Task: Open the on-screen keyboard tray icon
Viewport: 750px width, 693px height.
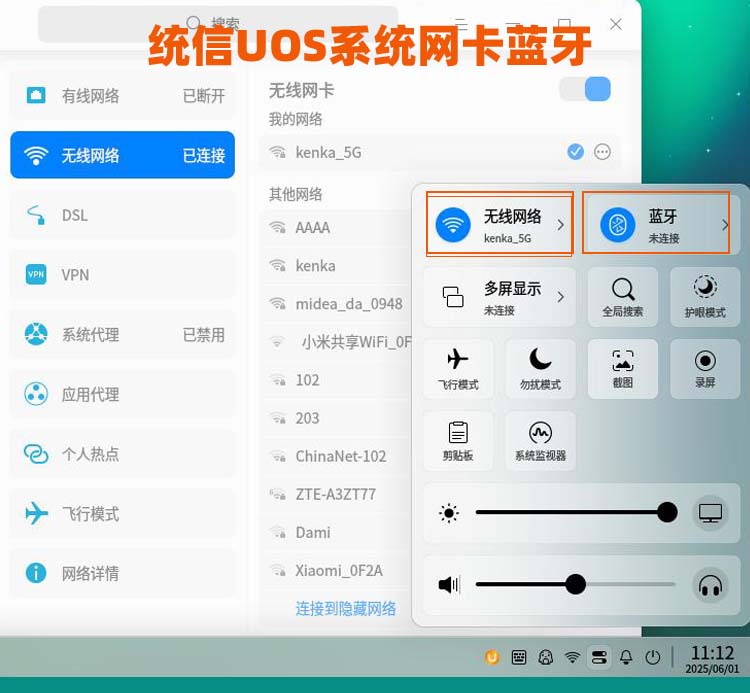Action: pos(518,657)
